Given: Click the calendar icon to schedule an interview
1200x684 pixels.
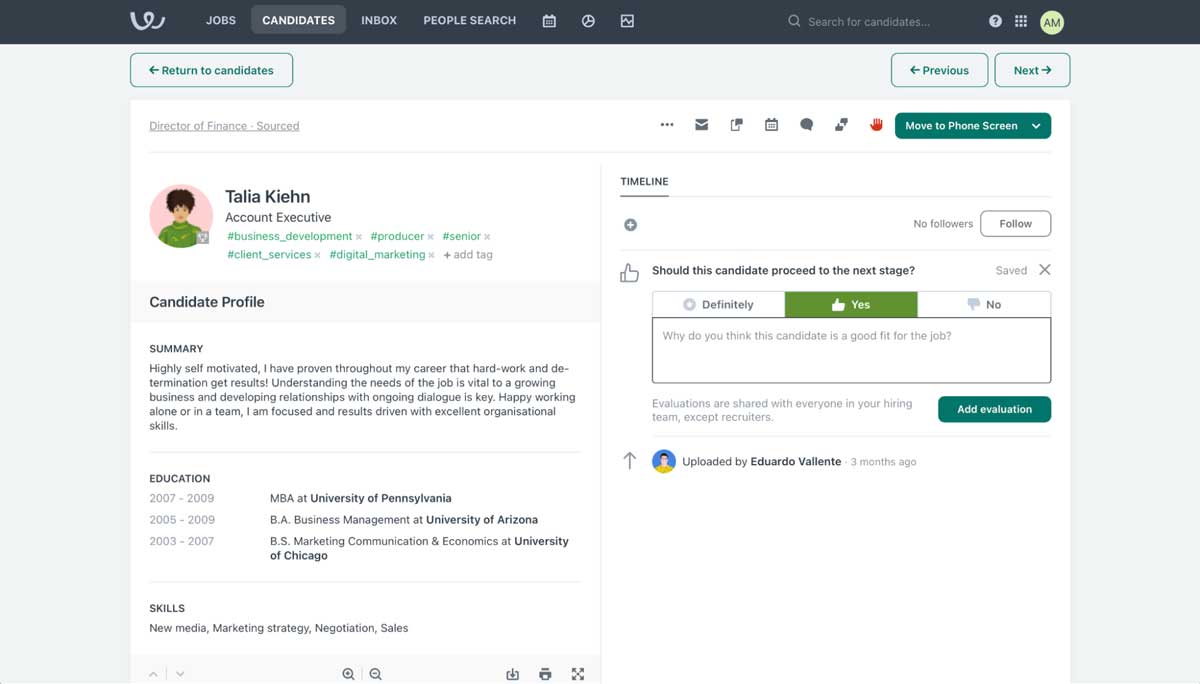Looking at the screenshot, I should point(771,124).
